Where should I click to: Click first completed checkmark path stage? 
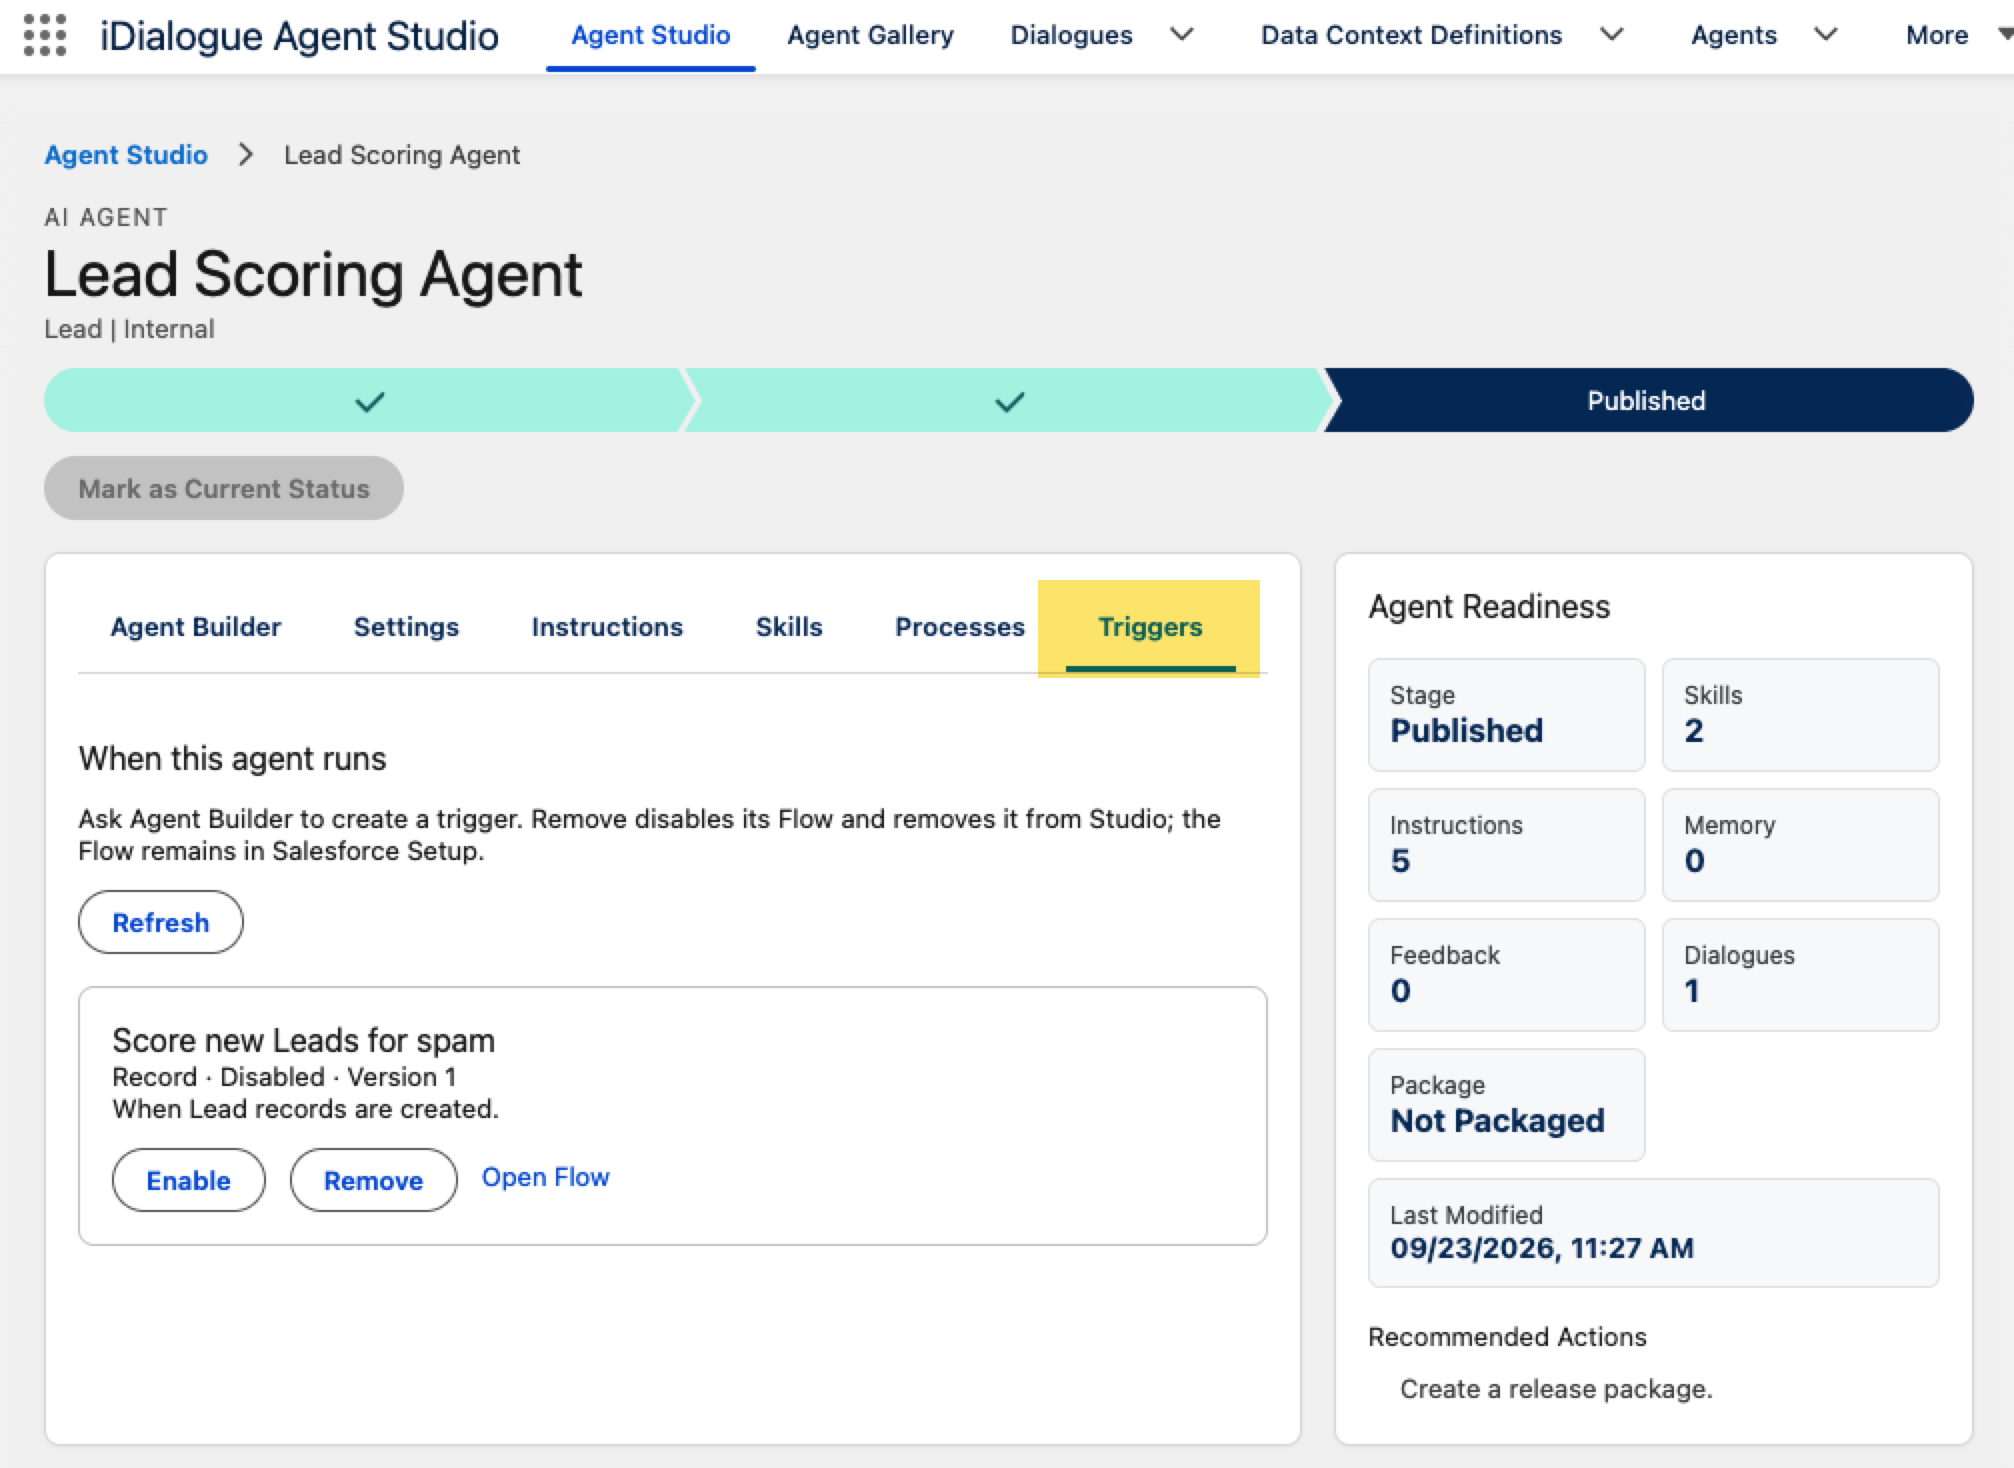tap(369, 401)
